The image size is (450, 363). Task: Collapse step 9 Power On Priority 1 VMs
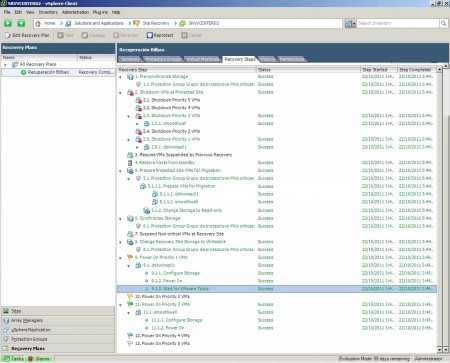(120, 258)
